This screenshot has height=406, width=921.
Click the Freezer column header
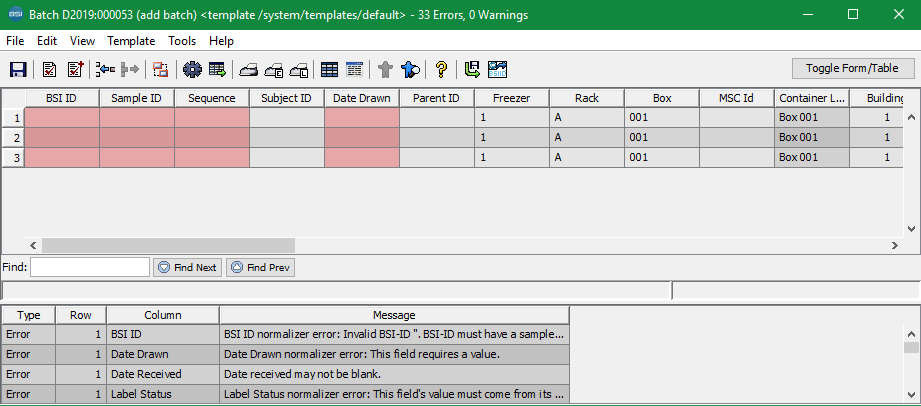pos(512,98)
